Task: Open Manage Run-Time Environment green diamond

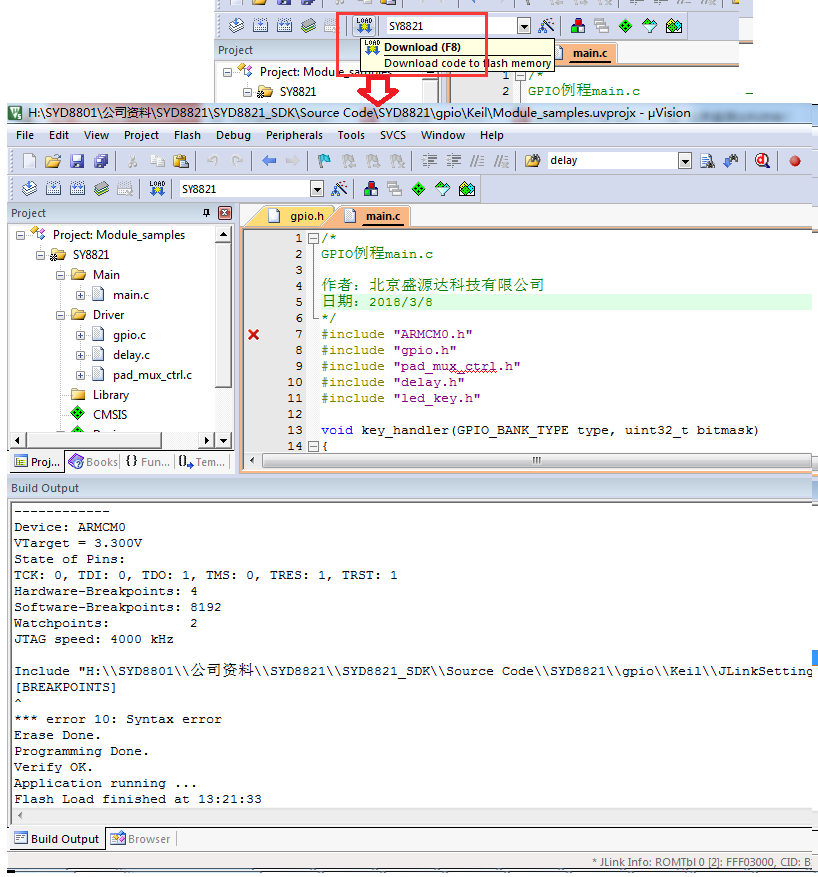Action: click(x=418, y=189)
